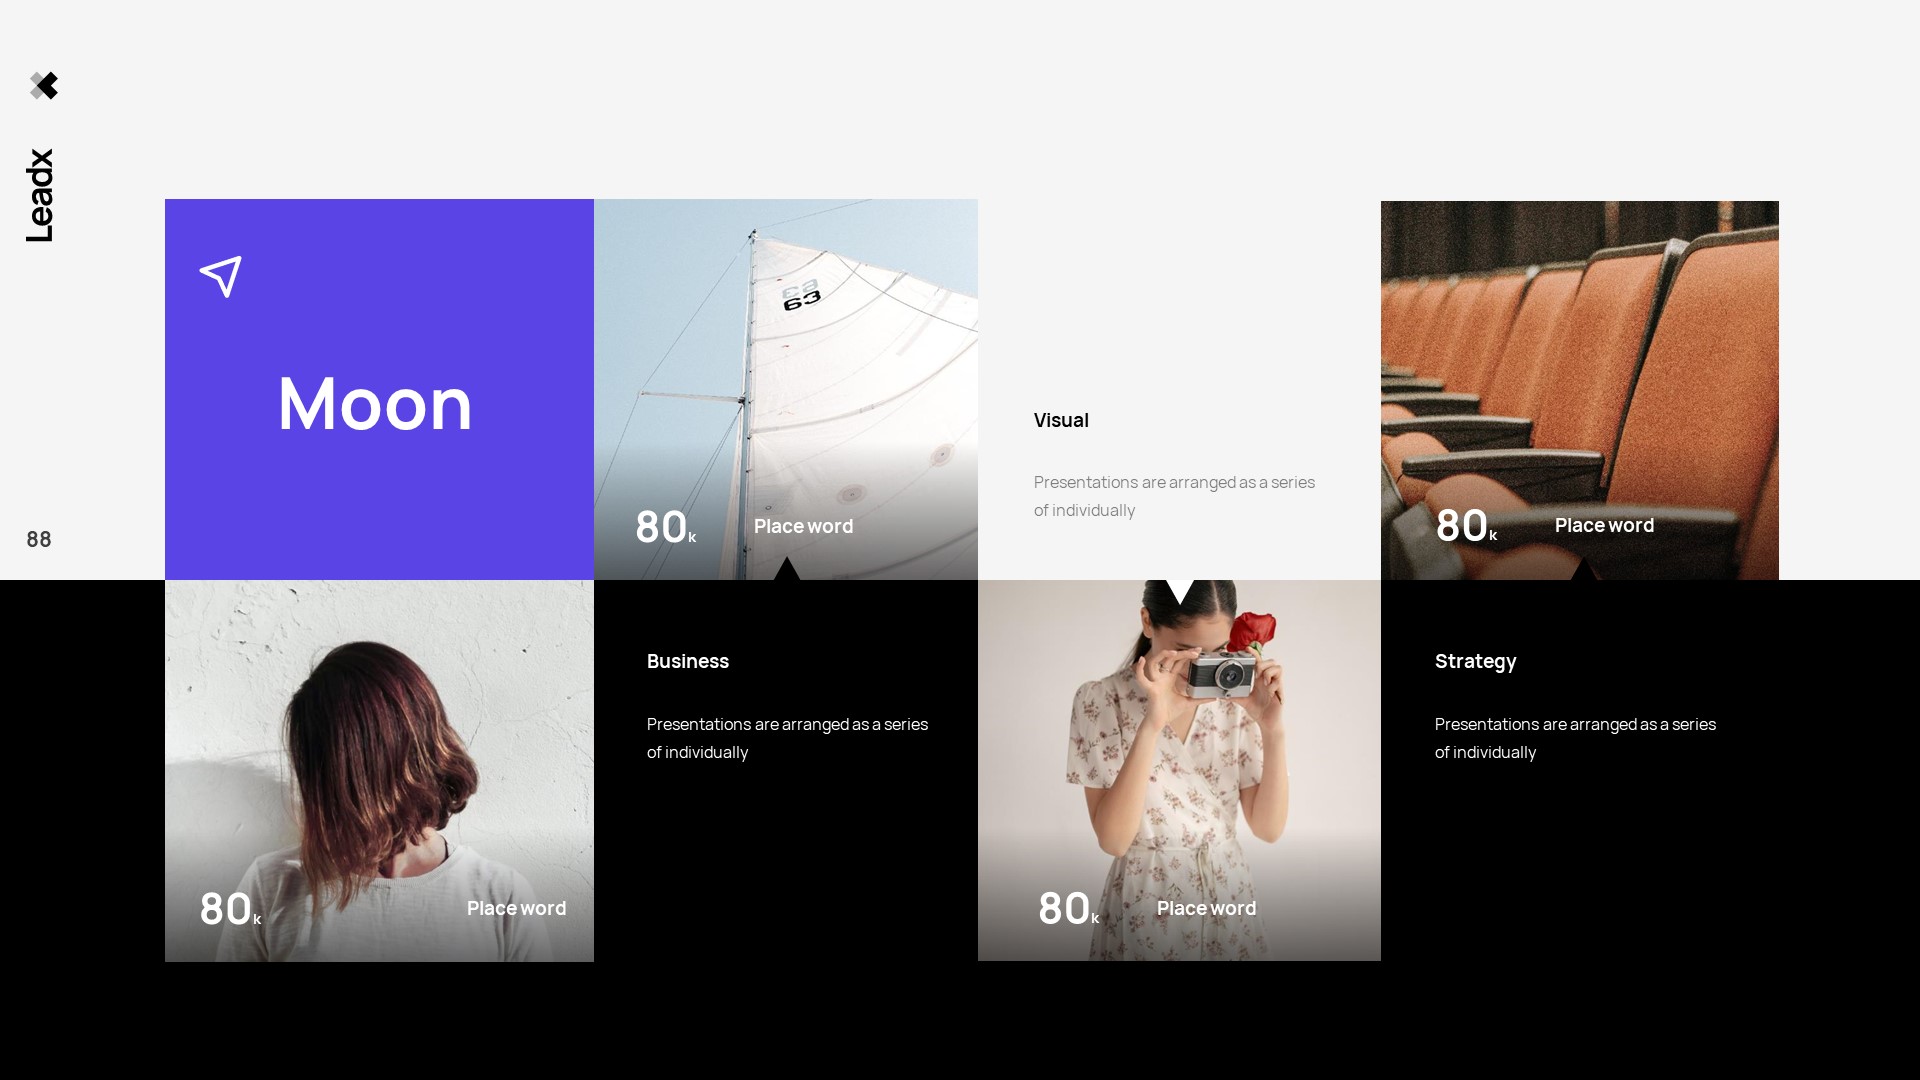Viewport: 1920px width, 1080px height.
Task: Click the Business heading
Action: pyautogui.click(x=688, y=661)
